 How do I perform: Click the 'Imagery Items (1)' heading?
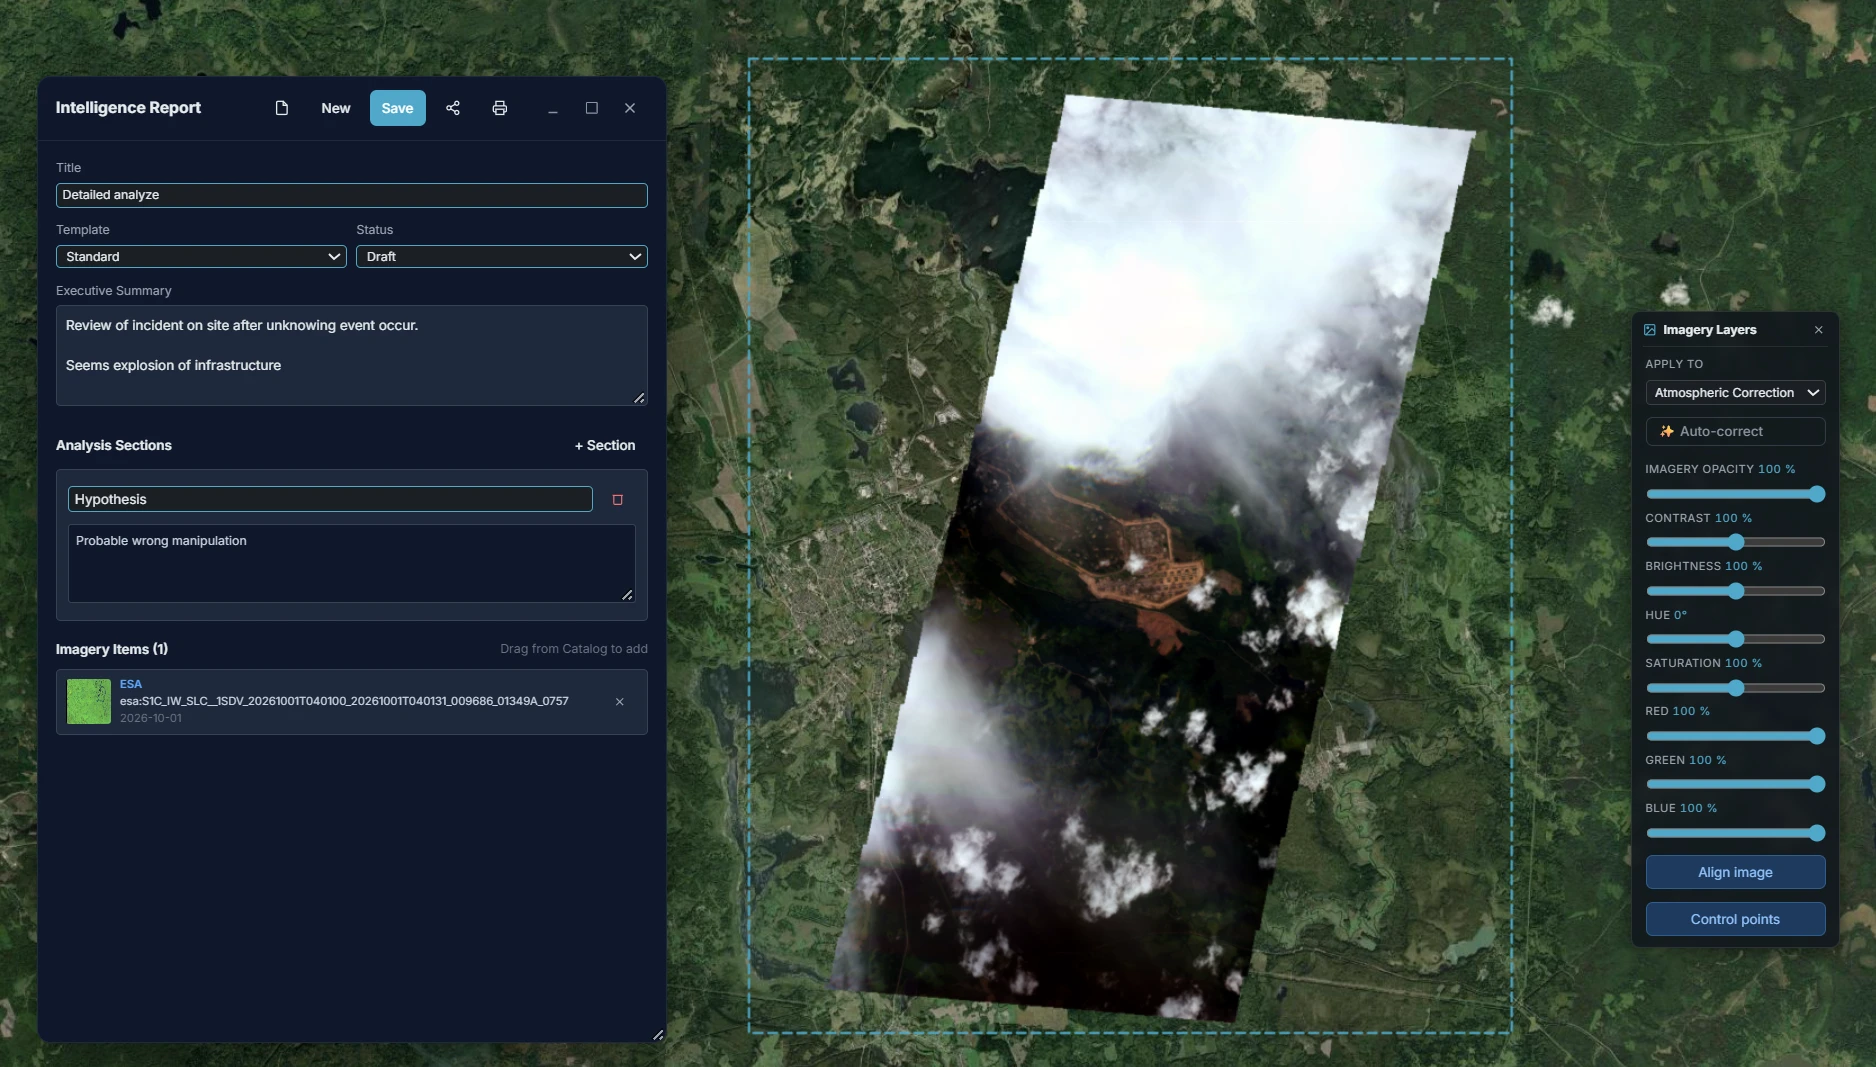[112, 649]
